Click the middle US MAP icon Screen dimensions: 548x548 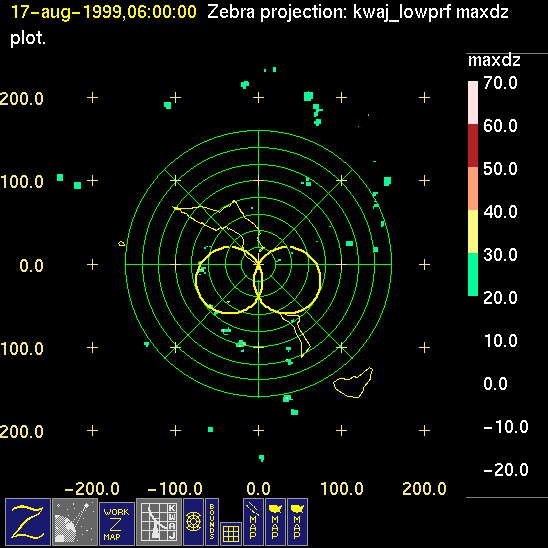tap(275, 522)
